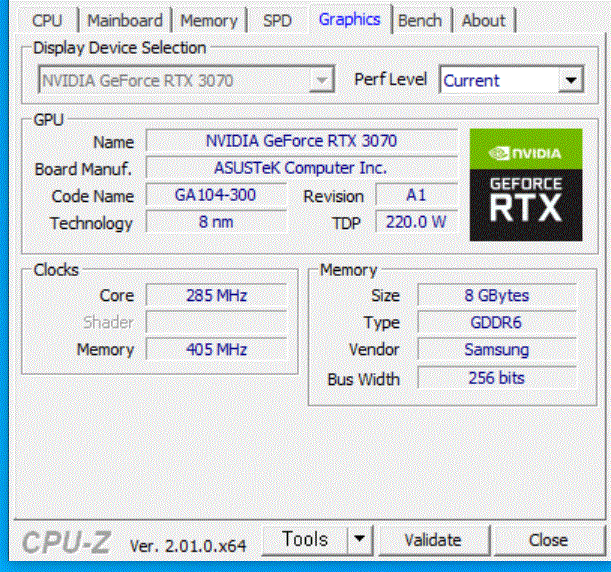
Task: Select the Memory tab
Action: click(x=208, y=21)
